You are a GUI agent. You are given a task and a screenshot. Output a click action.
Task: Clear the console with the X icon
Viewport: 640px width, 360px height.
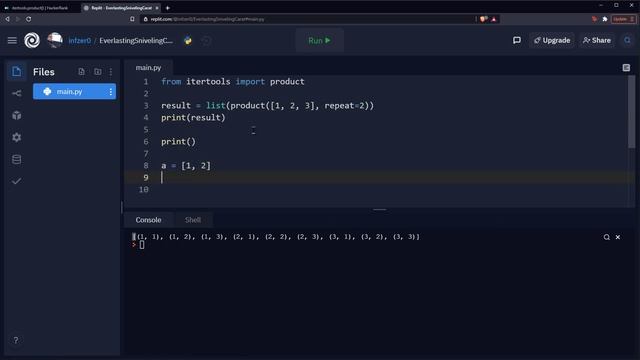(618, 237)
